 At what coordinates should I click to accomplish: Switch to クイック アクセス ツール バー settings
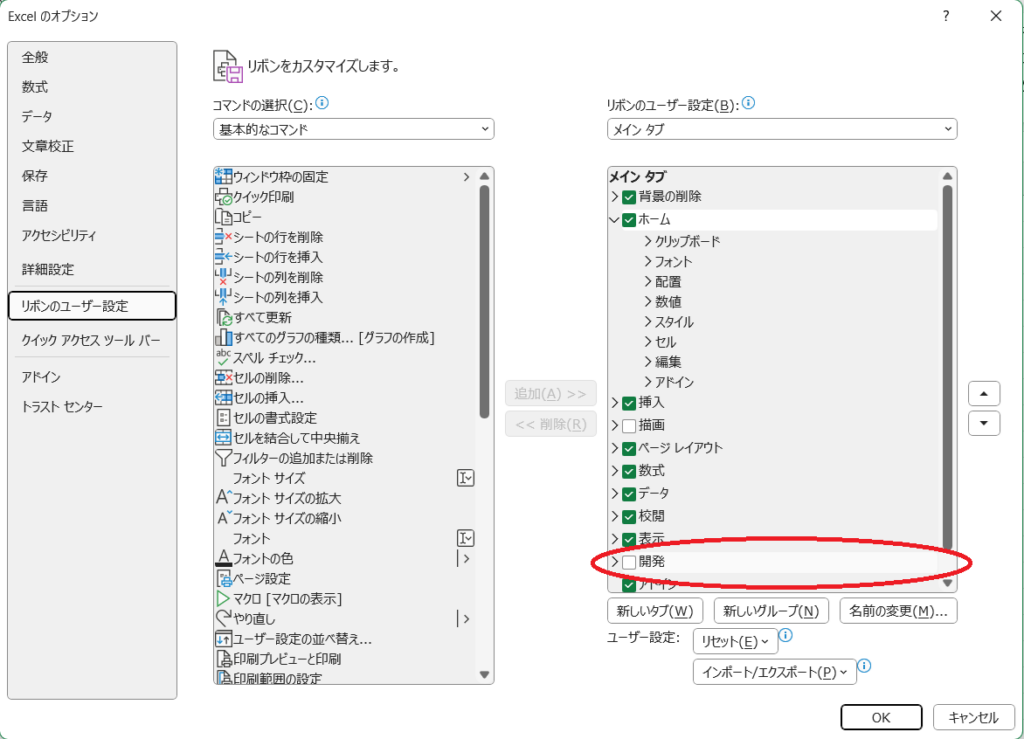pos(91,341)
